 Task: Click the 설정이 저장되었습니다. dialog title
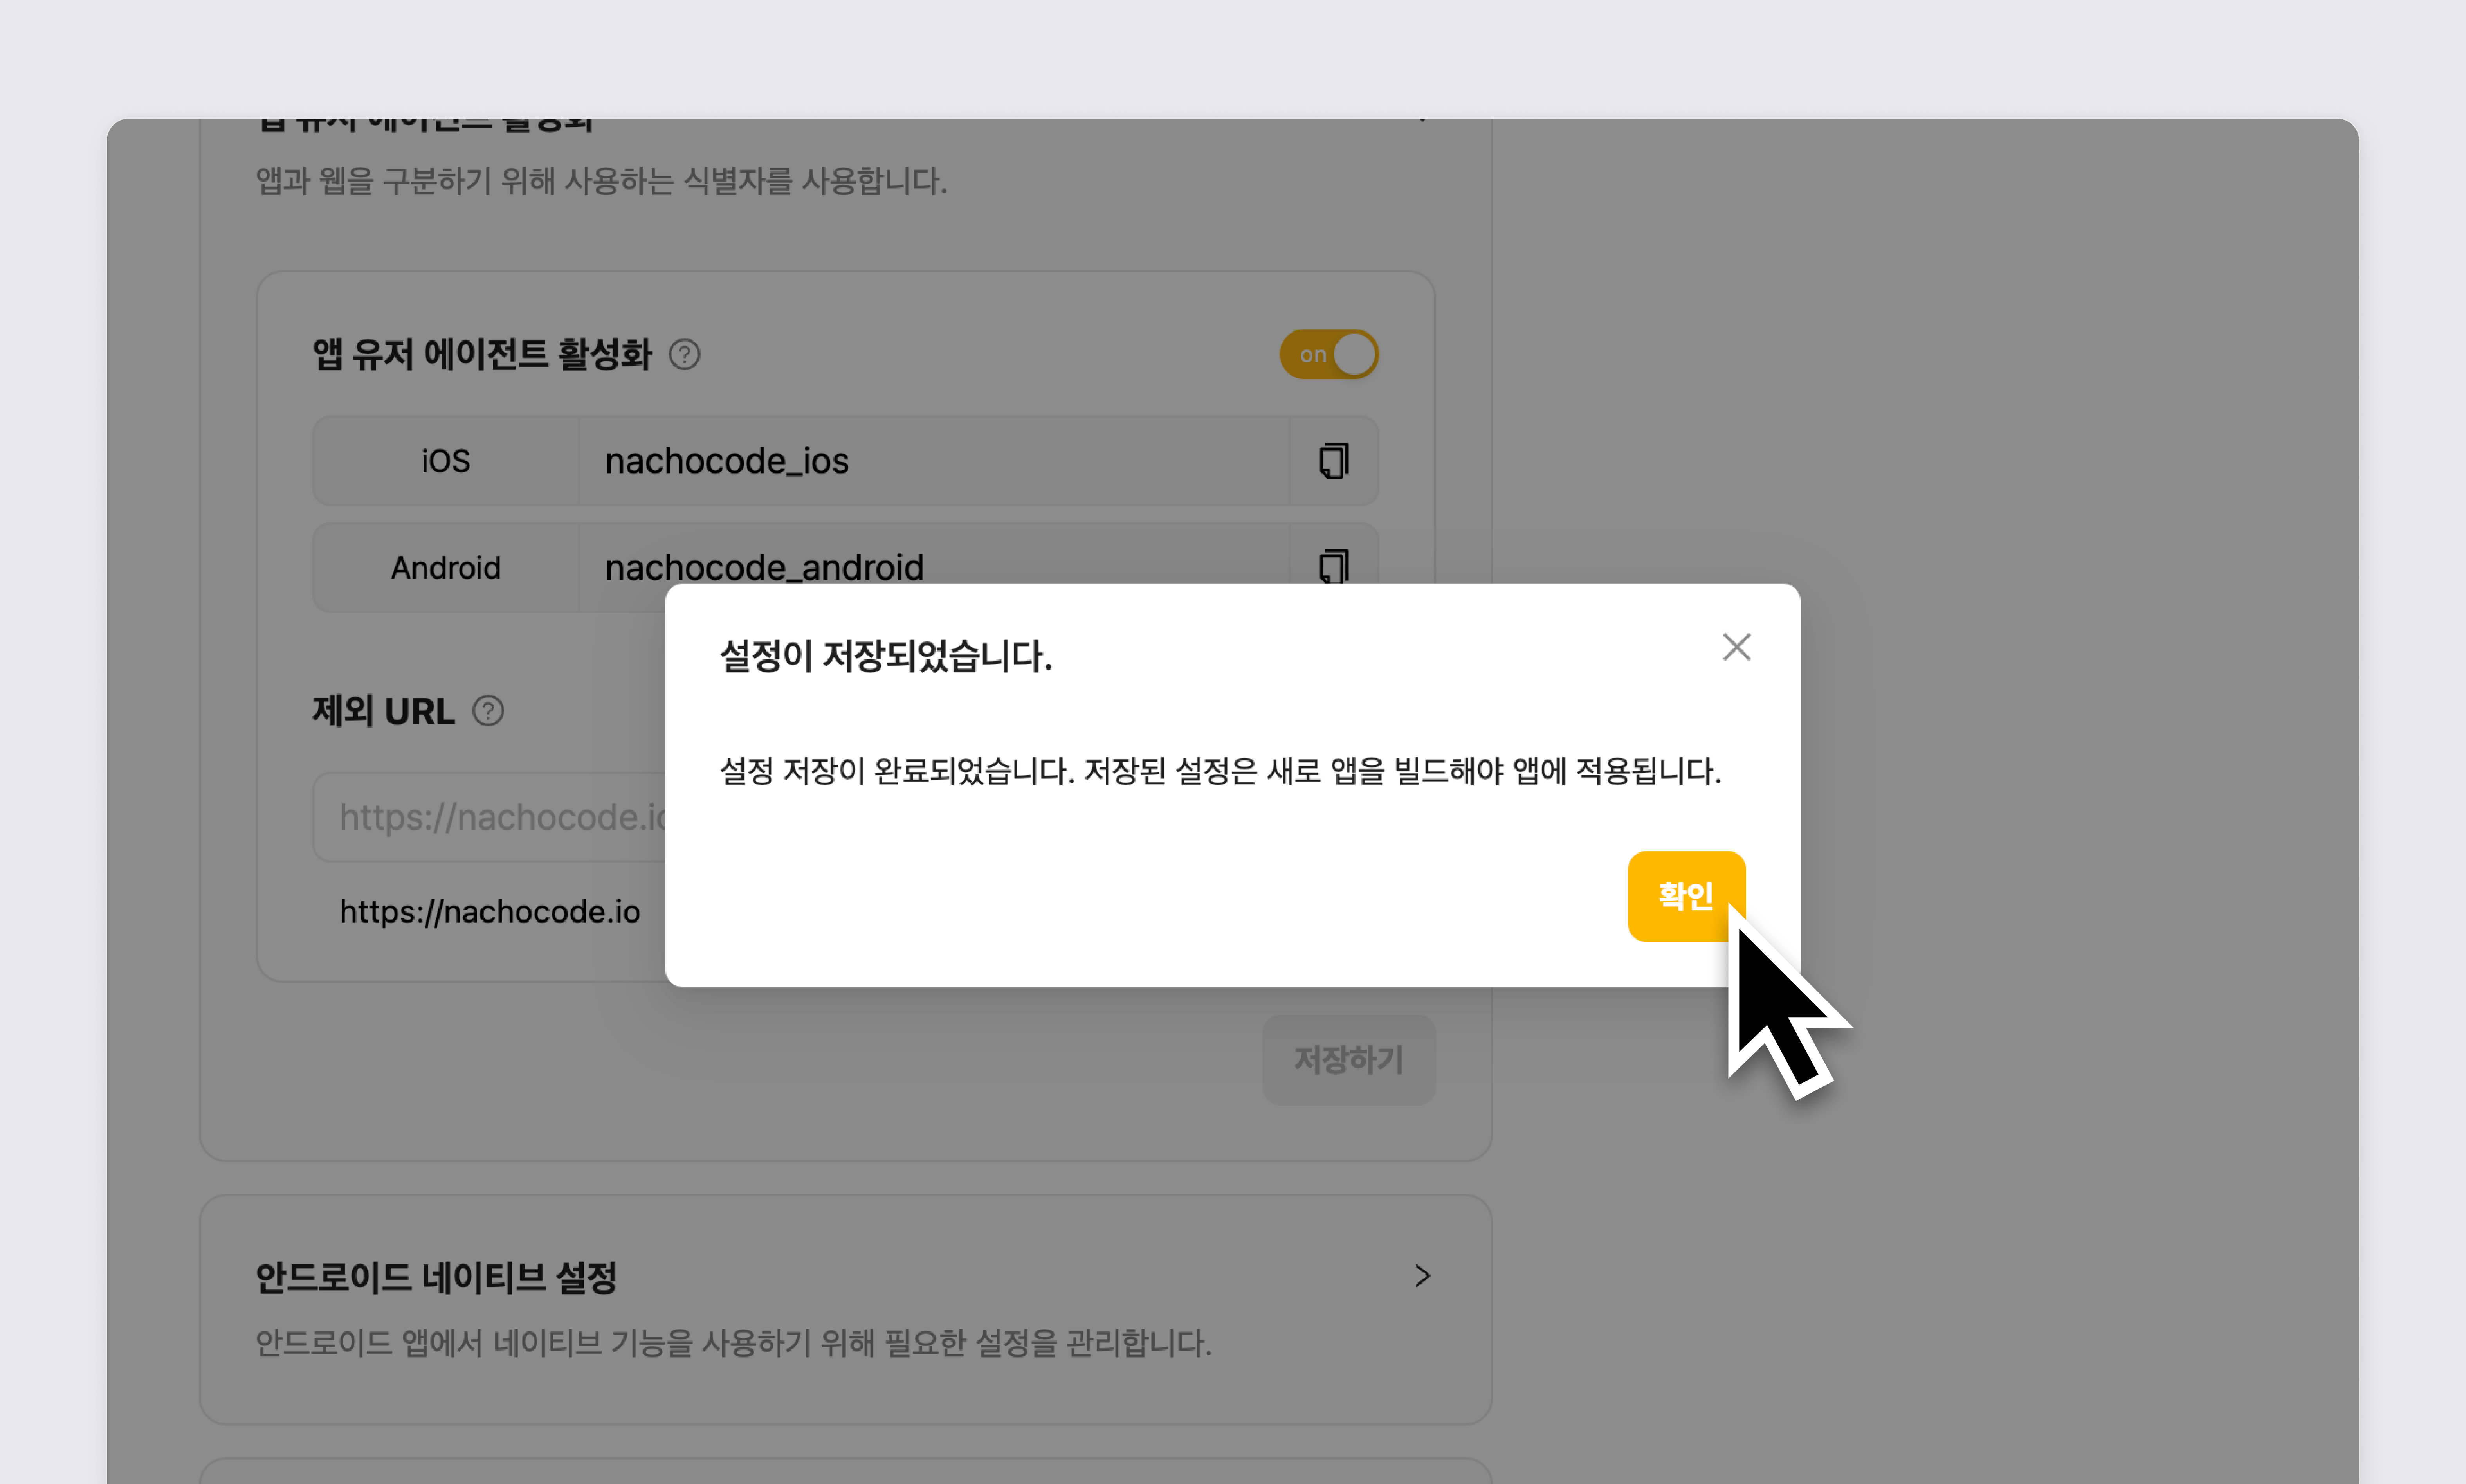(x=886, y=656)
